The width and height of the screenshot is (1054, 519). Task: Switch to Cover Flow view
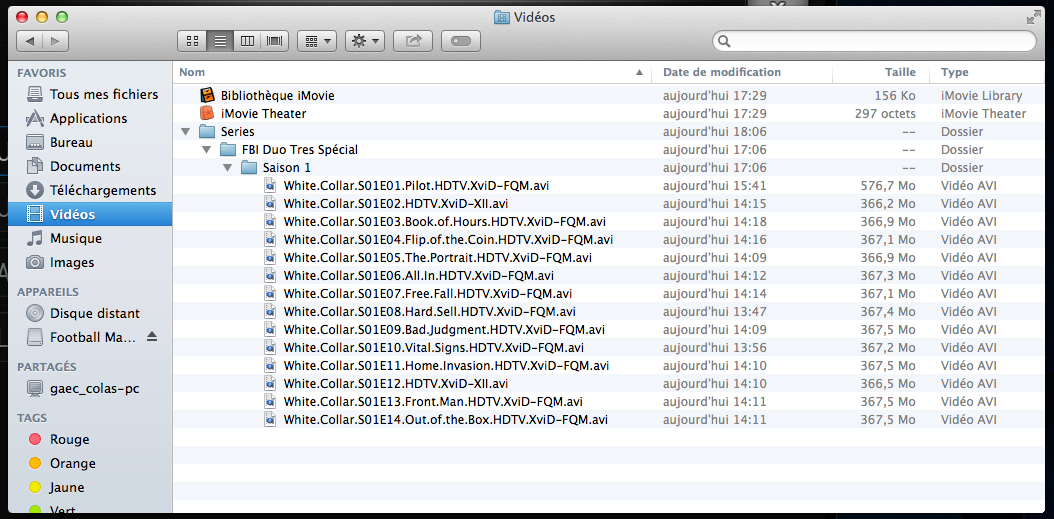(274, 41)
